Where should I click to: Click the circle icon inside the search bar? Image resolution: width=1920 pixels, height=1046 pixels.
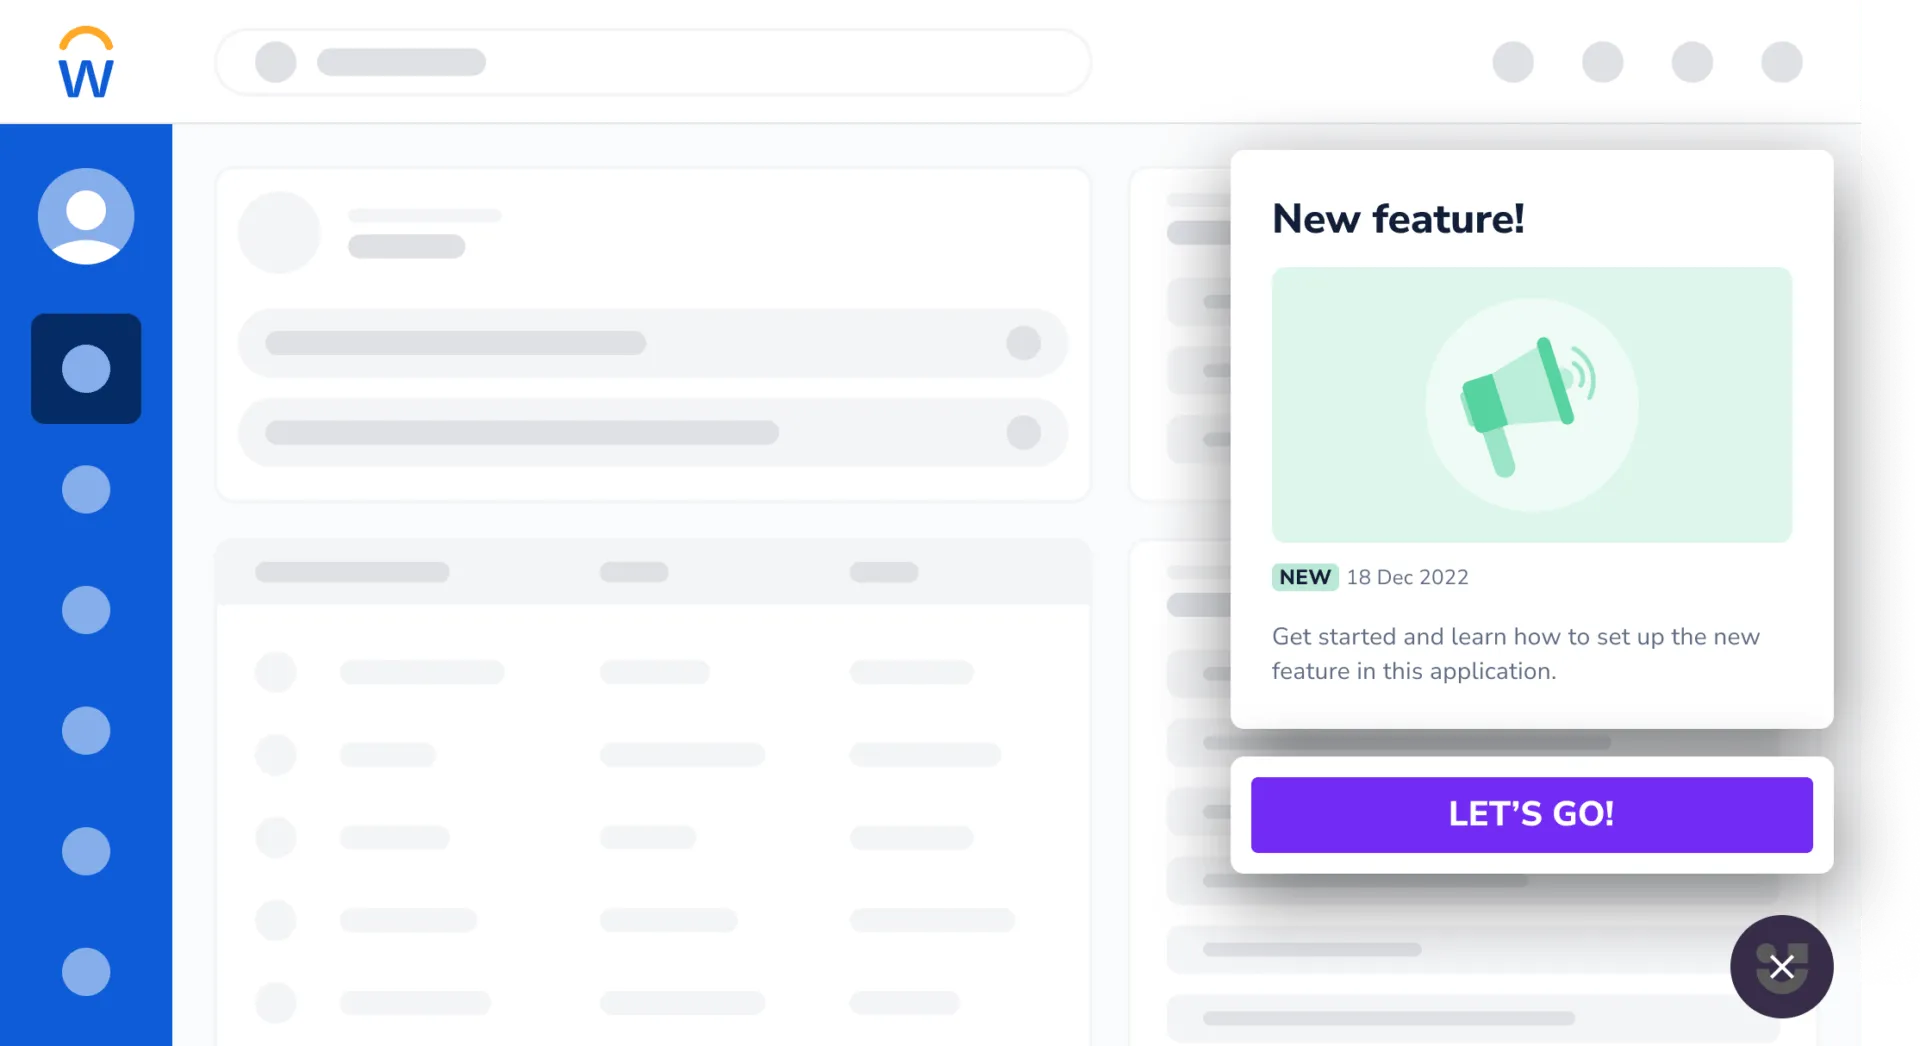click(x=276, y=62)
